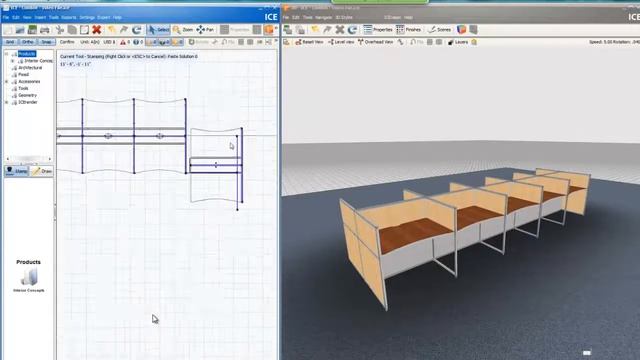Click the orange 3D cube icon in 2D toolbar

click(269, 30)
